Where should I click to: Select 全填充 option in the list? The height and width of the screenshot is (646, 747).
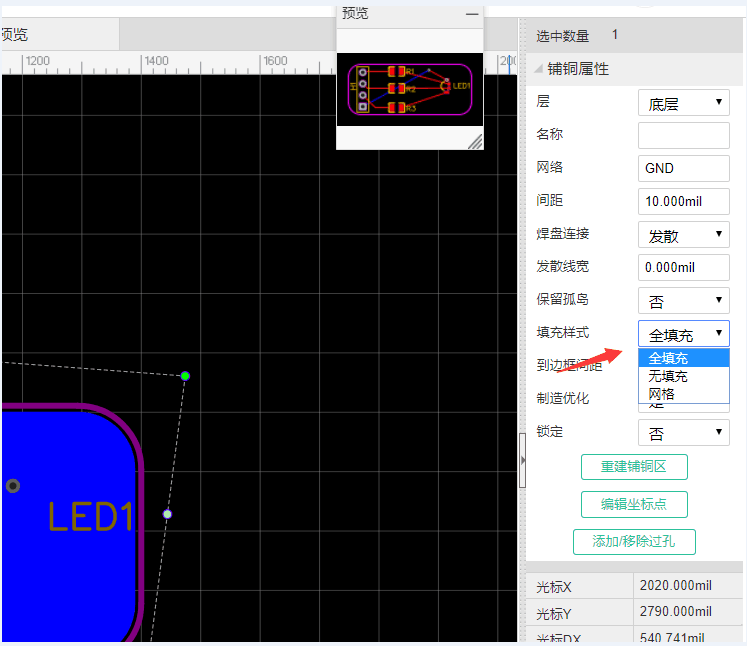tap(668, 358)
